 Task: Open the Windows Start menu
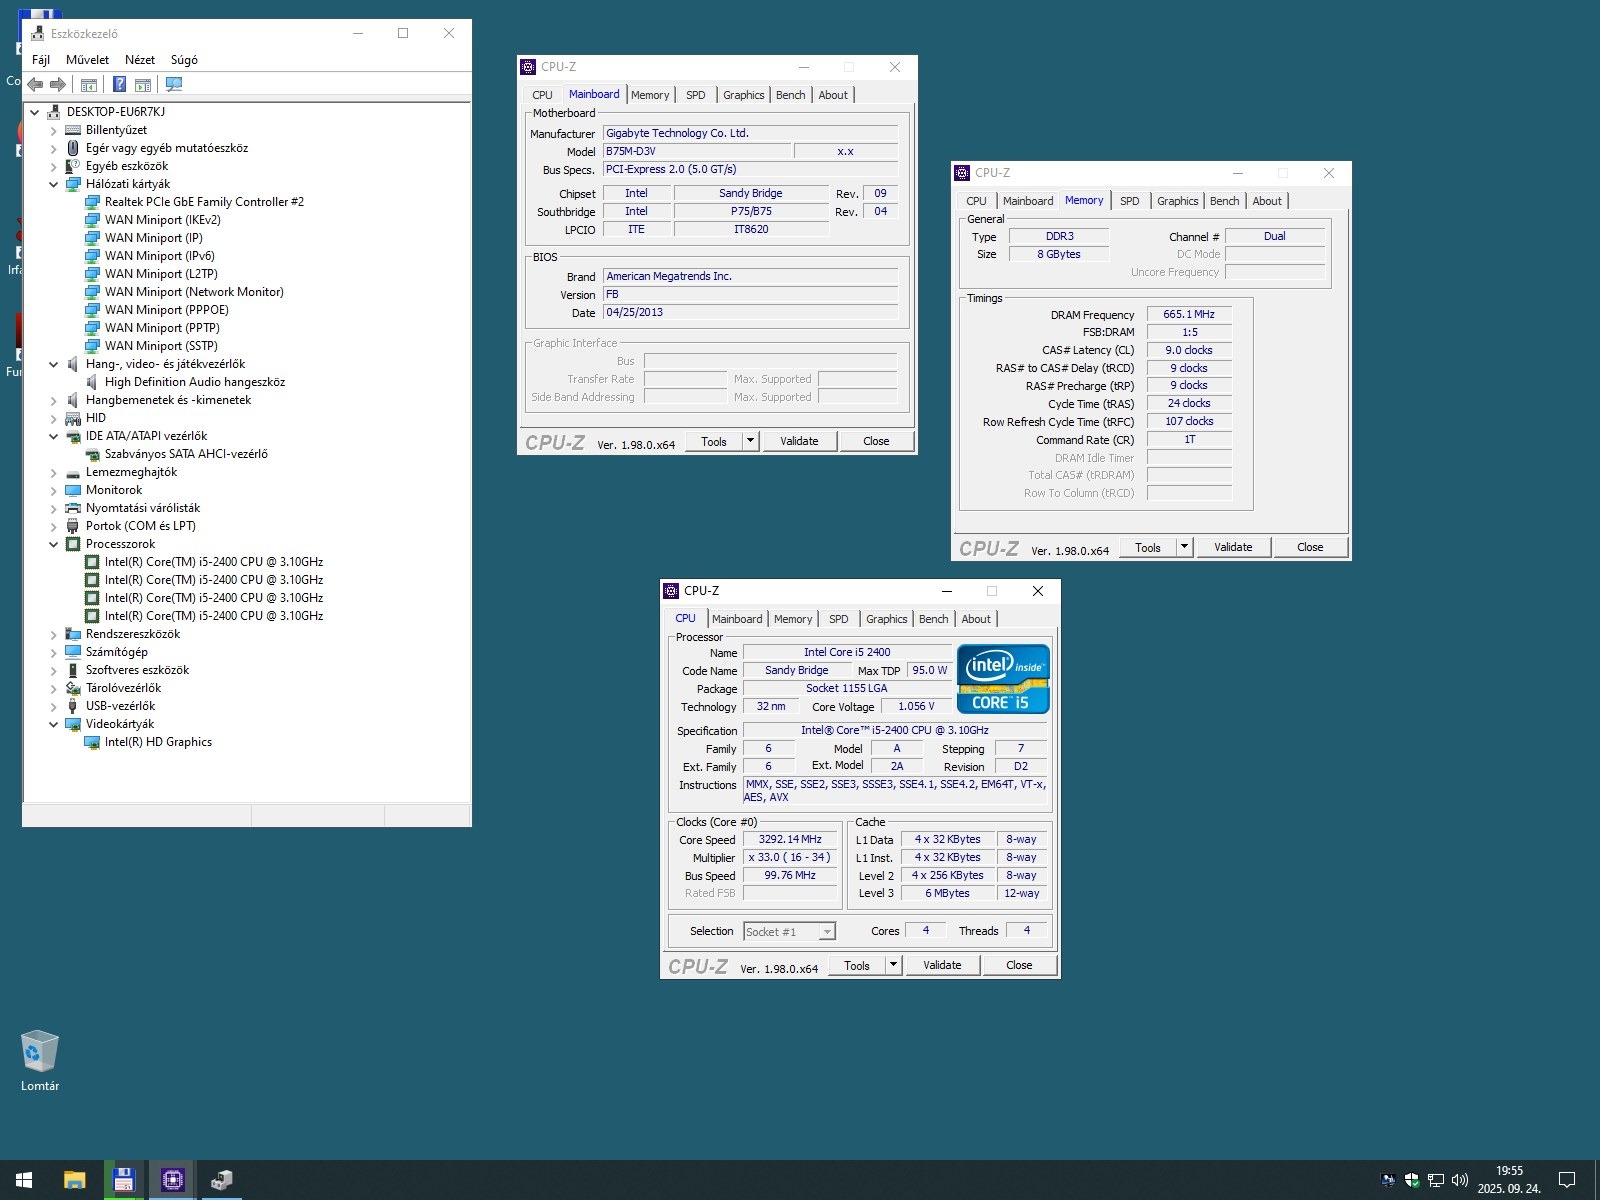tap(24, 1180)
